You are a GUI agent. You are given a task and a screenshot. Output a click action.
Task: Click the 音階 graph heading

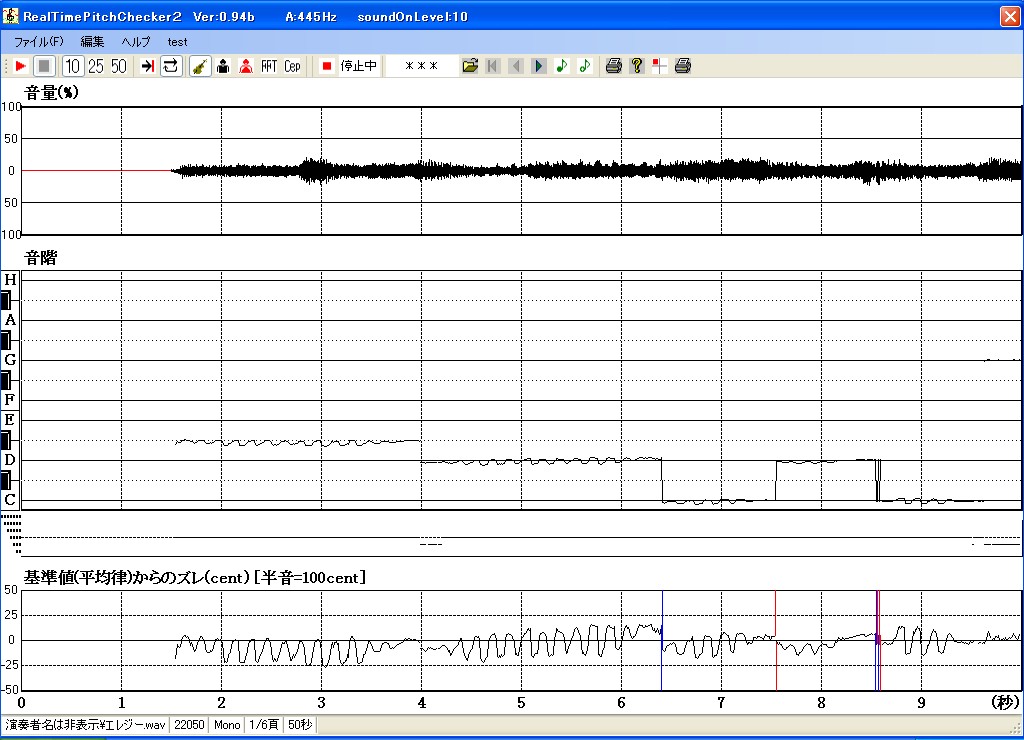click(x=40, y=258)
